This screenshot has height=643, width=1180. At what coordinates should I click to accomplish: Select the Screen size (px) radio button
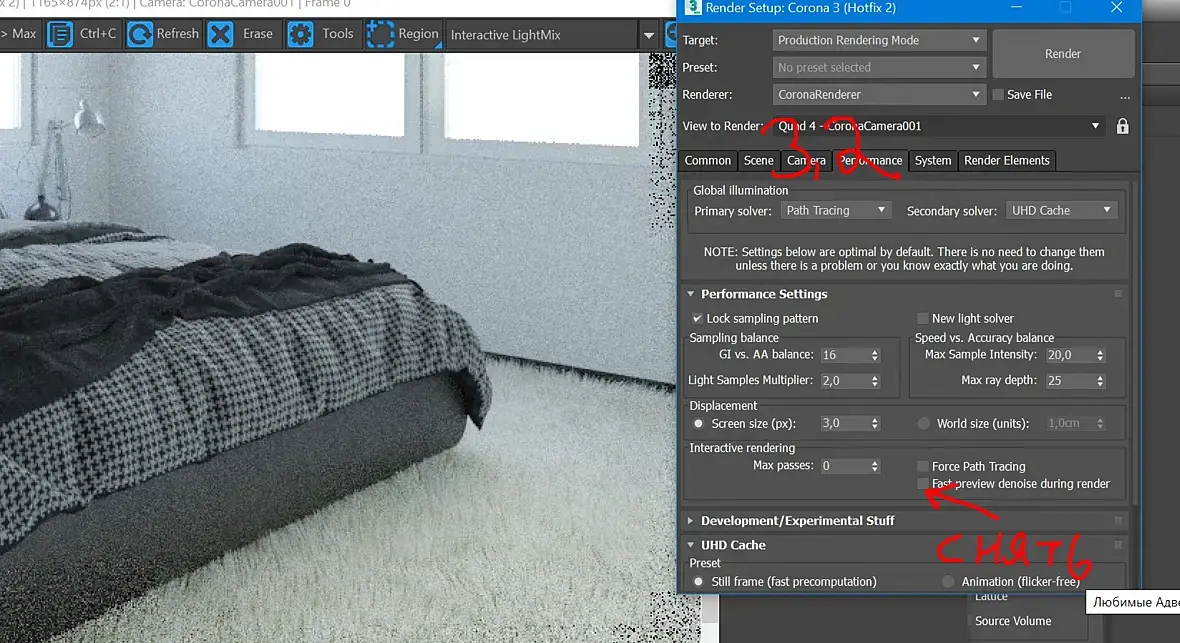[x=698, y=423]
